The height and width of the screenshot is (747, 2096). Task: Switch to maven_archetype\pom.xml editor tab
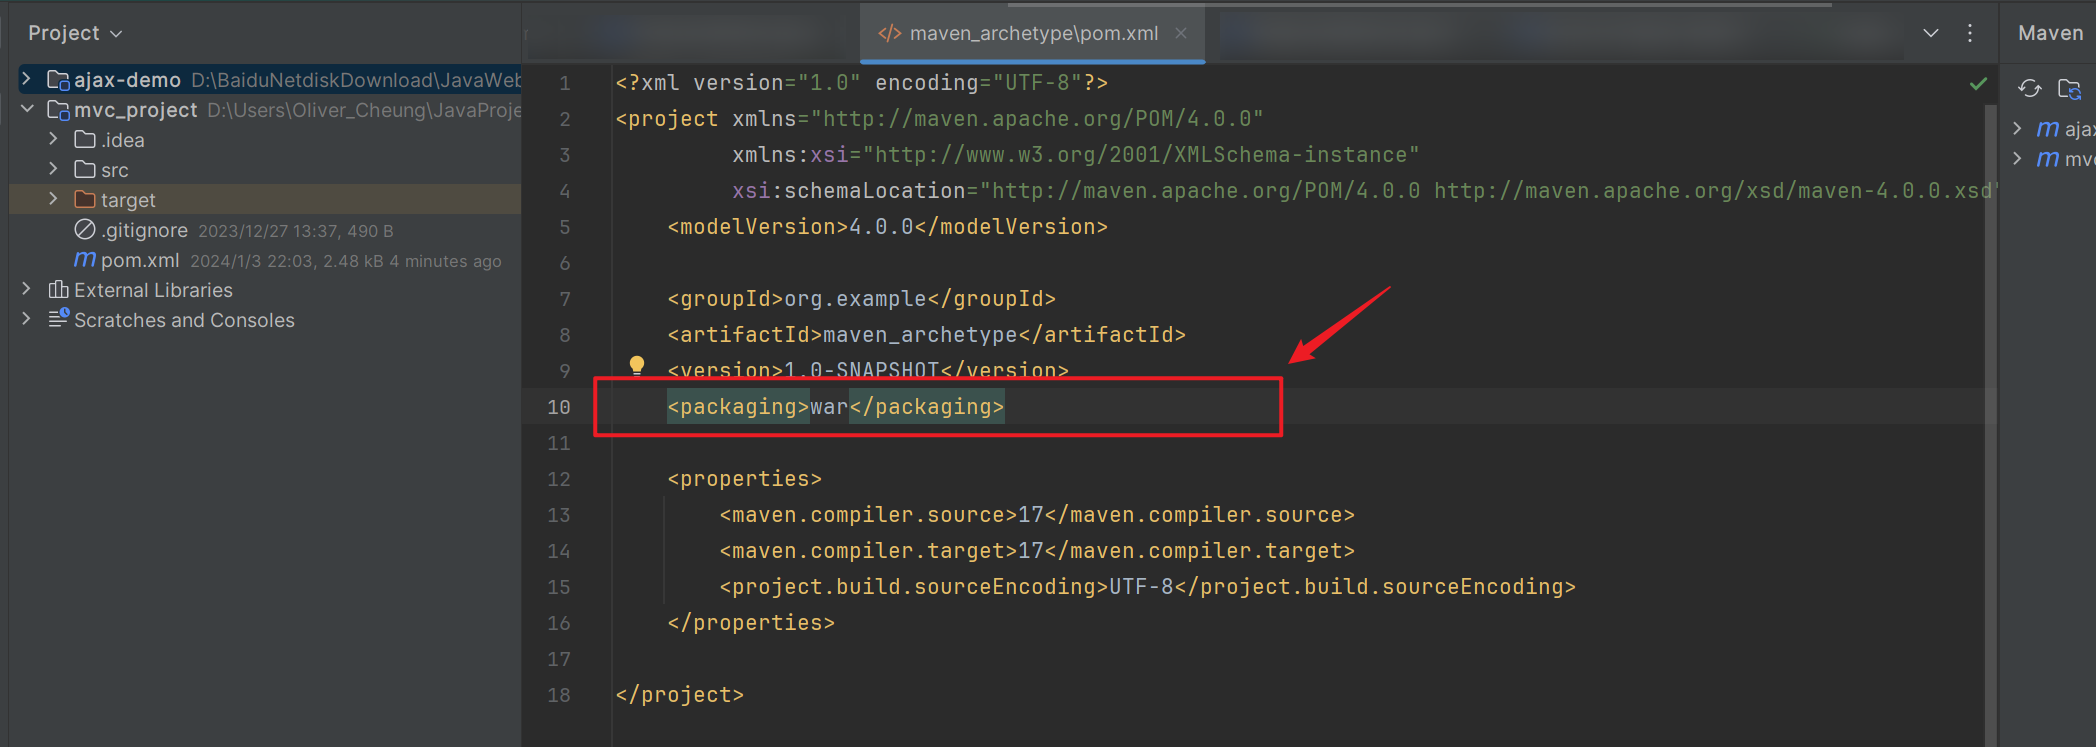click(x=1033, y=33)
